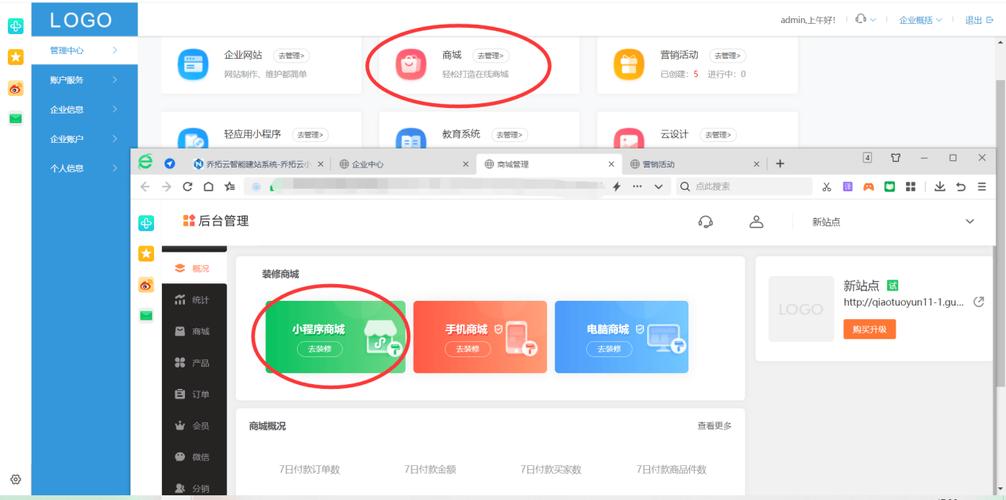
Task: Open the address bar three-dots menu
Action: (637, 186)
